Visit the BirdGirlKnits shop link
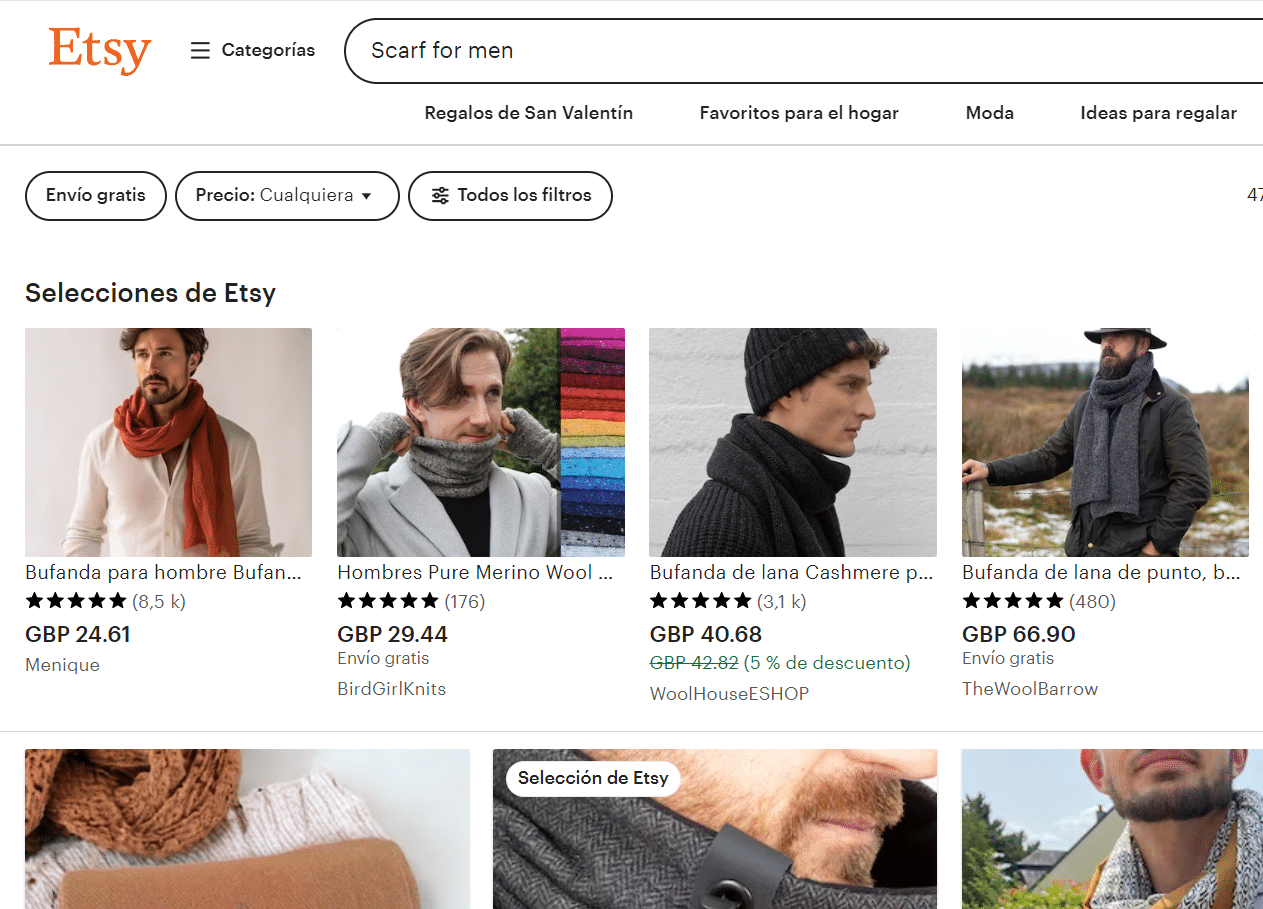 (x=391, y=689)
